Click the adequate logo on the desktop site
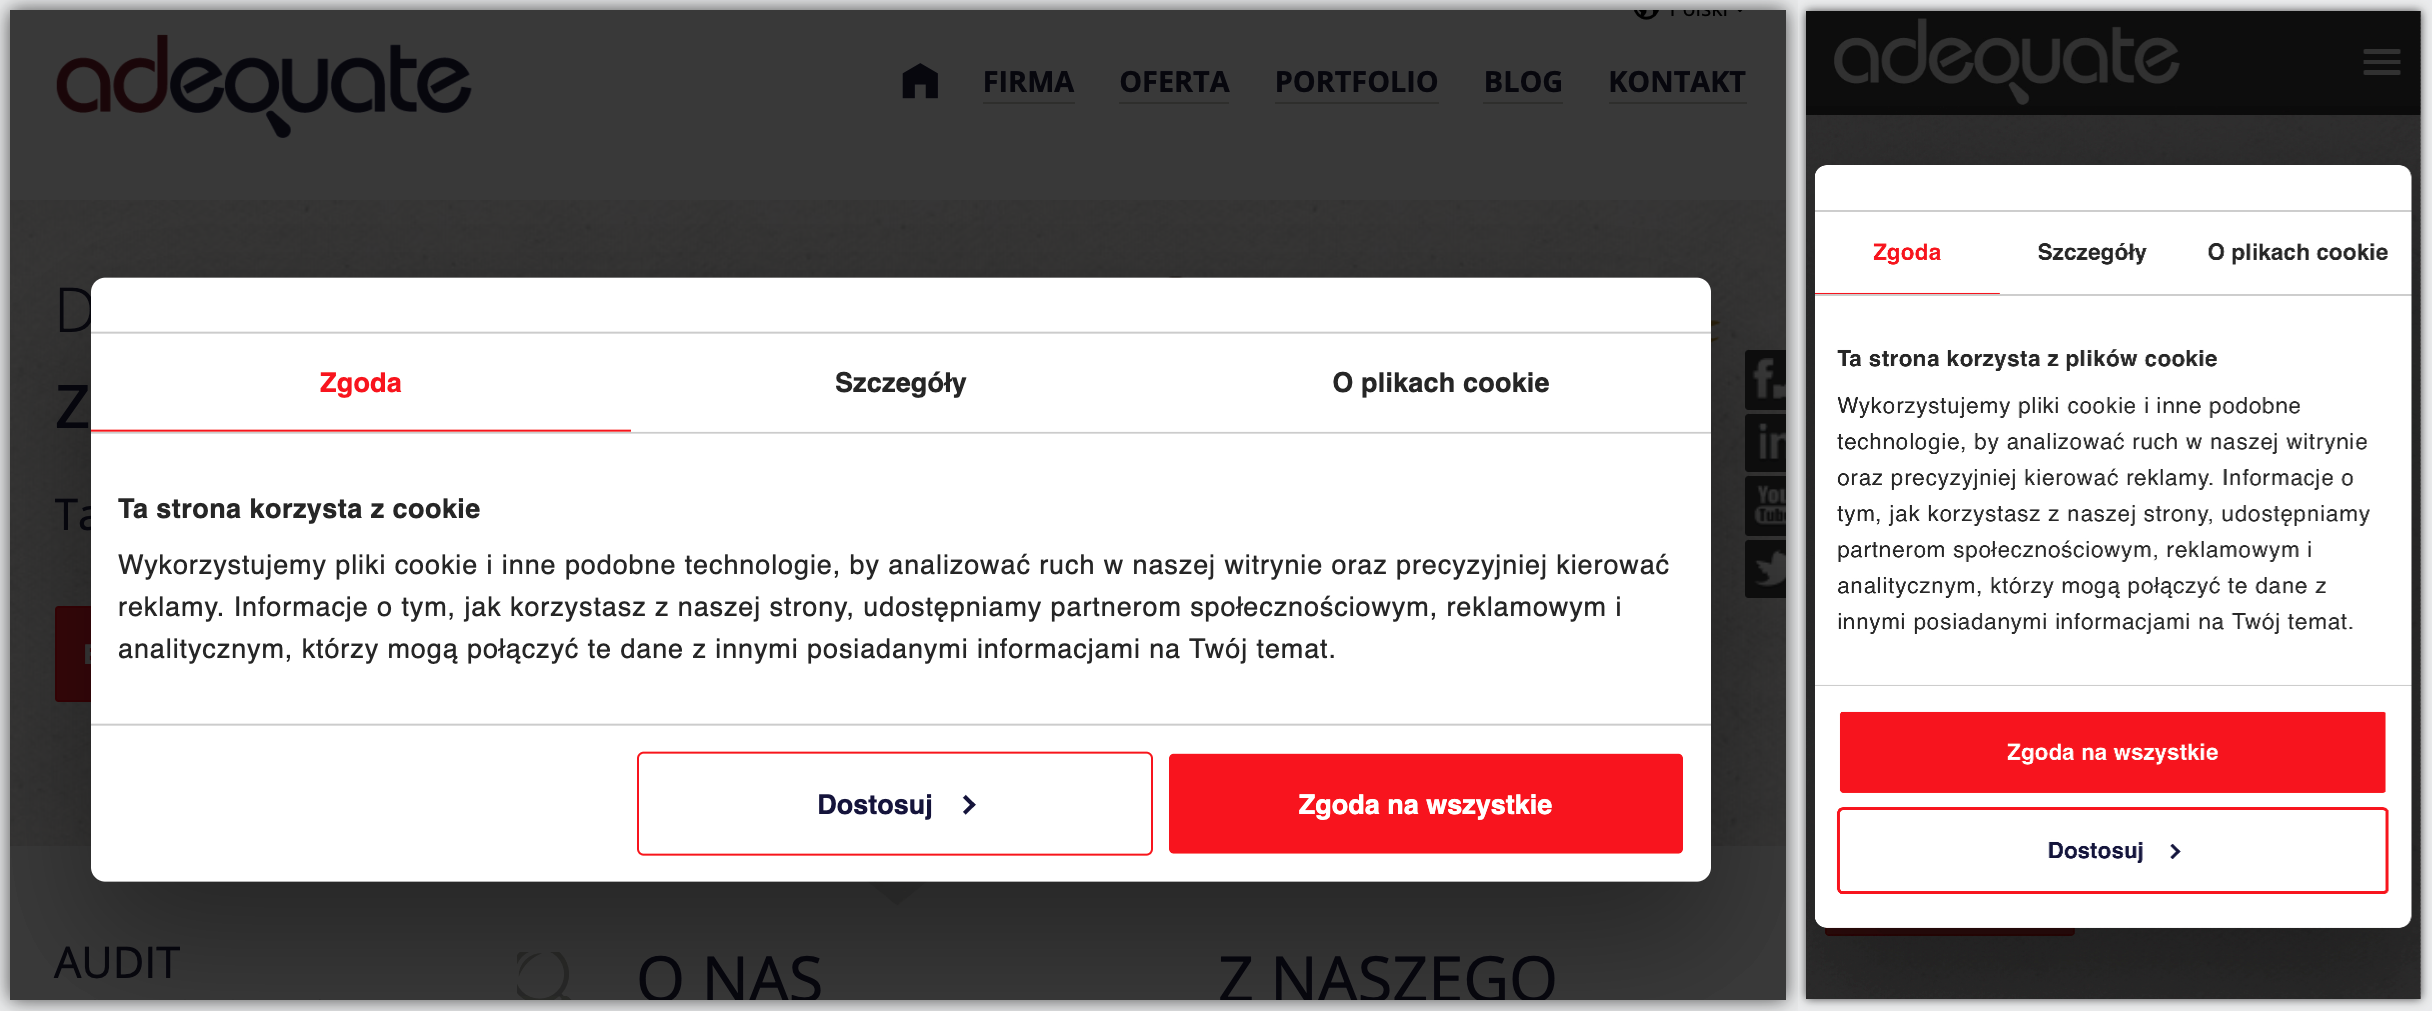The height and width of the screenshot is (1011, 2432). [263, 85]
